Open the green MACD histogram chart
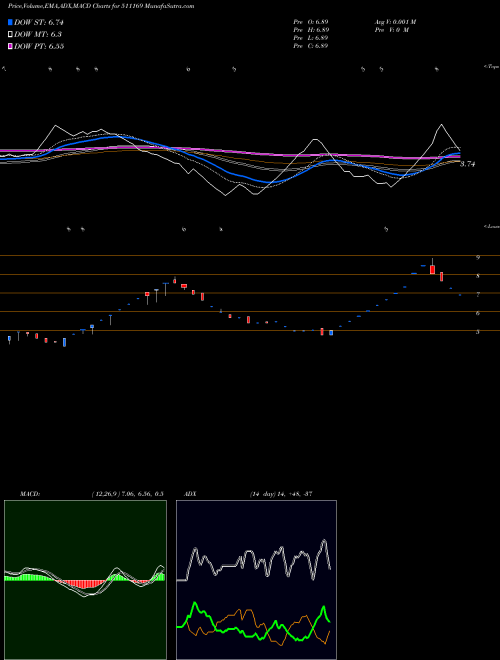 (x=85, y=580)
